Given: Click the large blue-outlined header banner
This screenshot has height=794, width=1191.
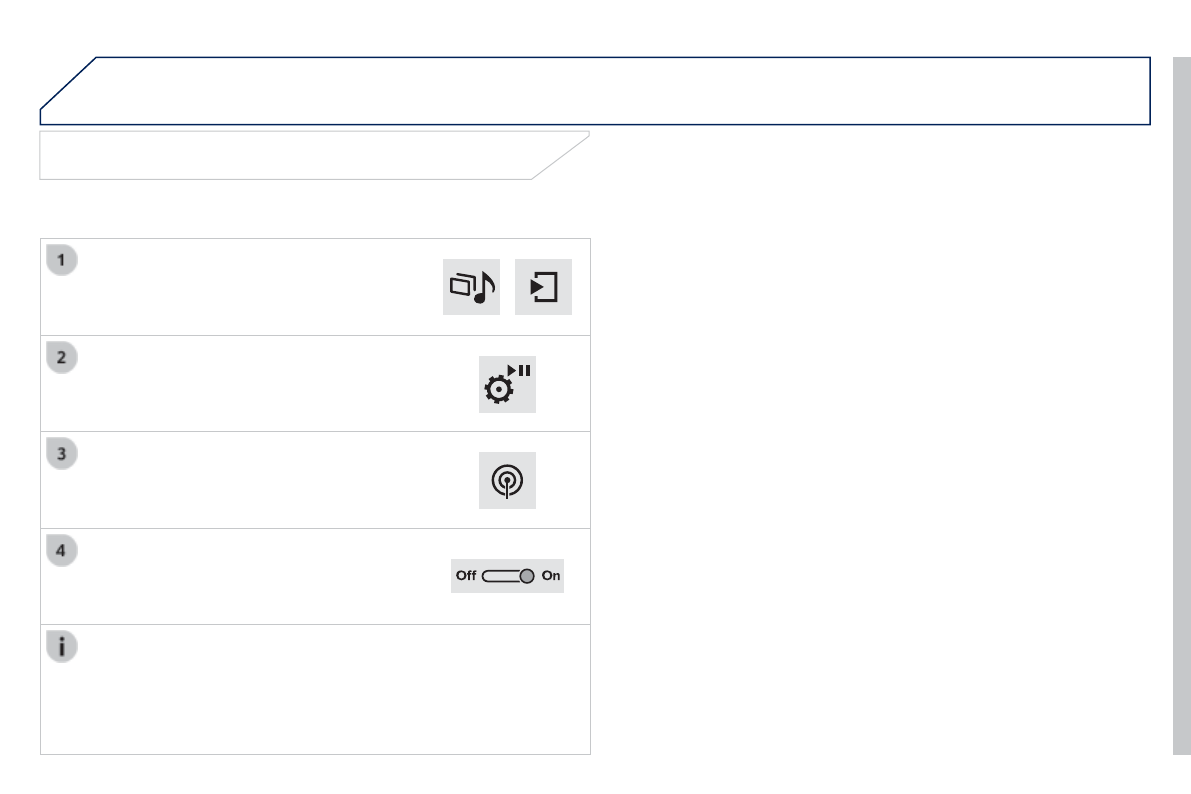Looking at the screenshot, I should [600, 91].
